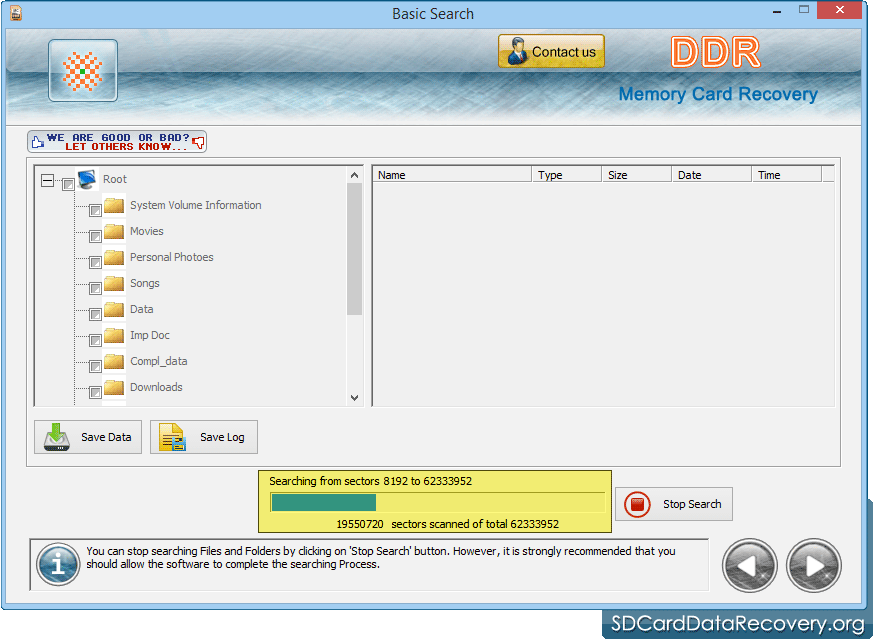This screenshot has height=639, width=873.
Task: Click the tree scrollbar up arrow
Action: pyautogui.click(x=355, y=175)
